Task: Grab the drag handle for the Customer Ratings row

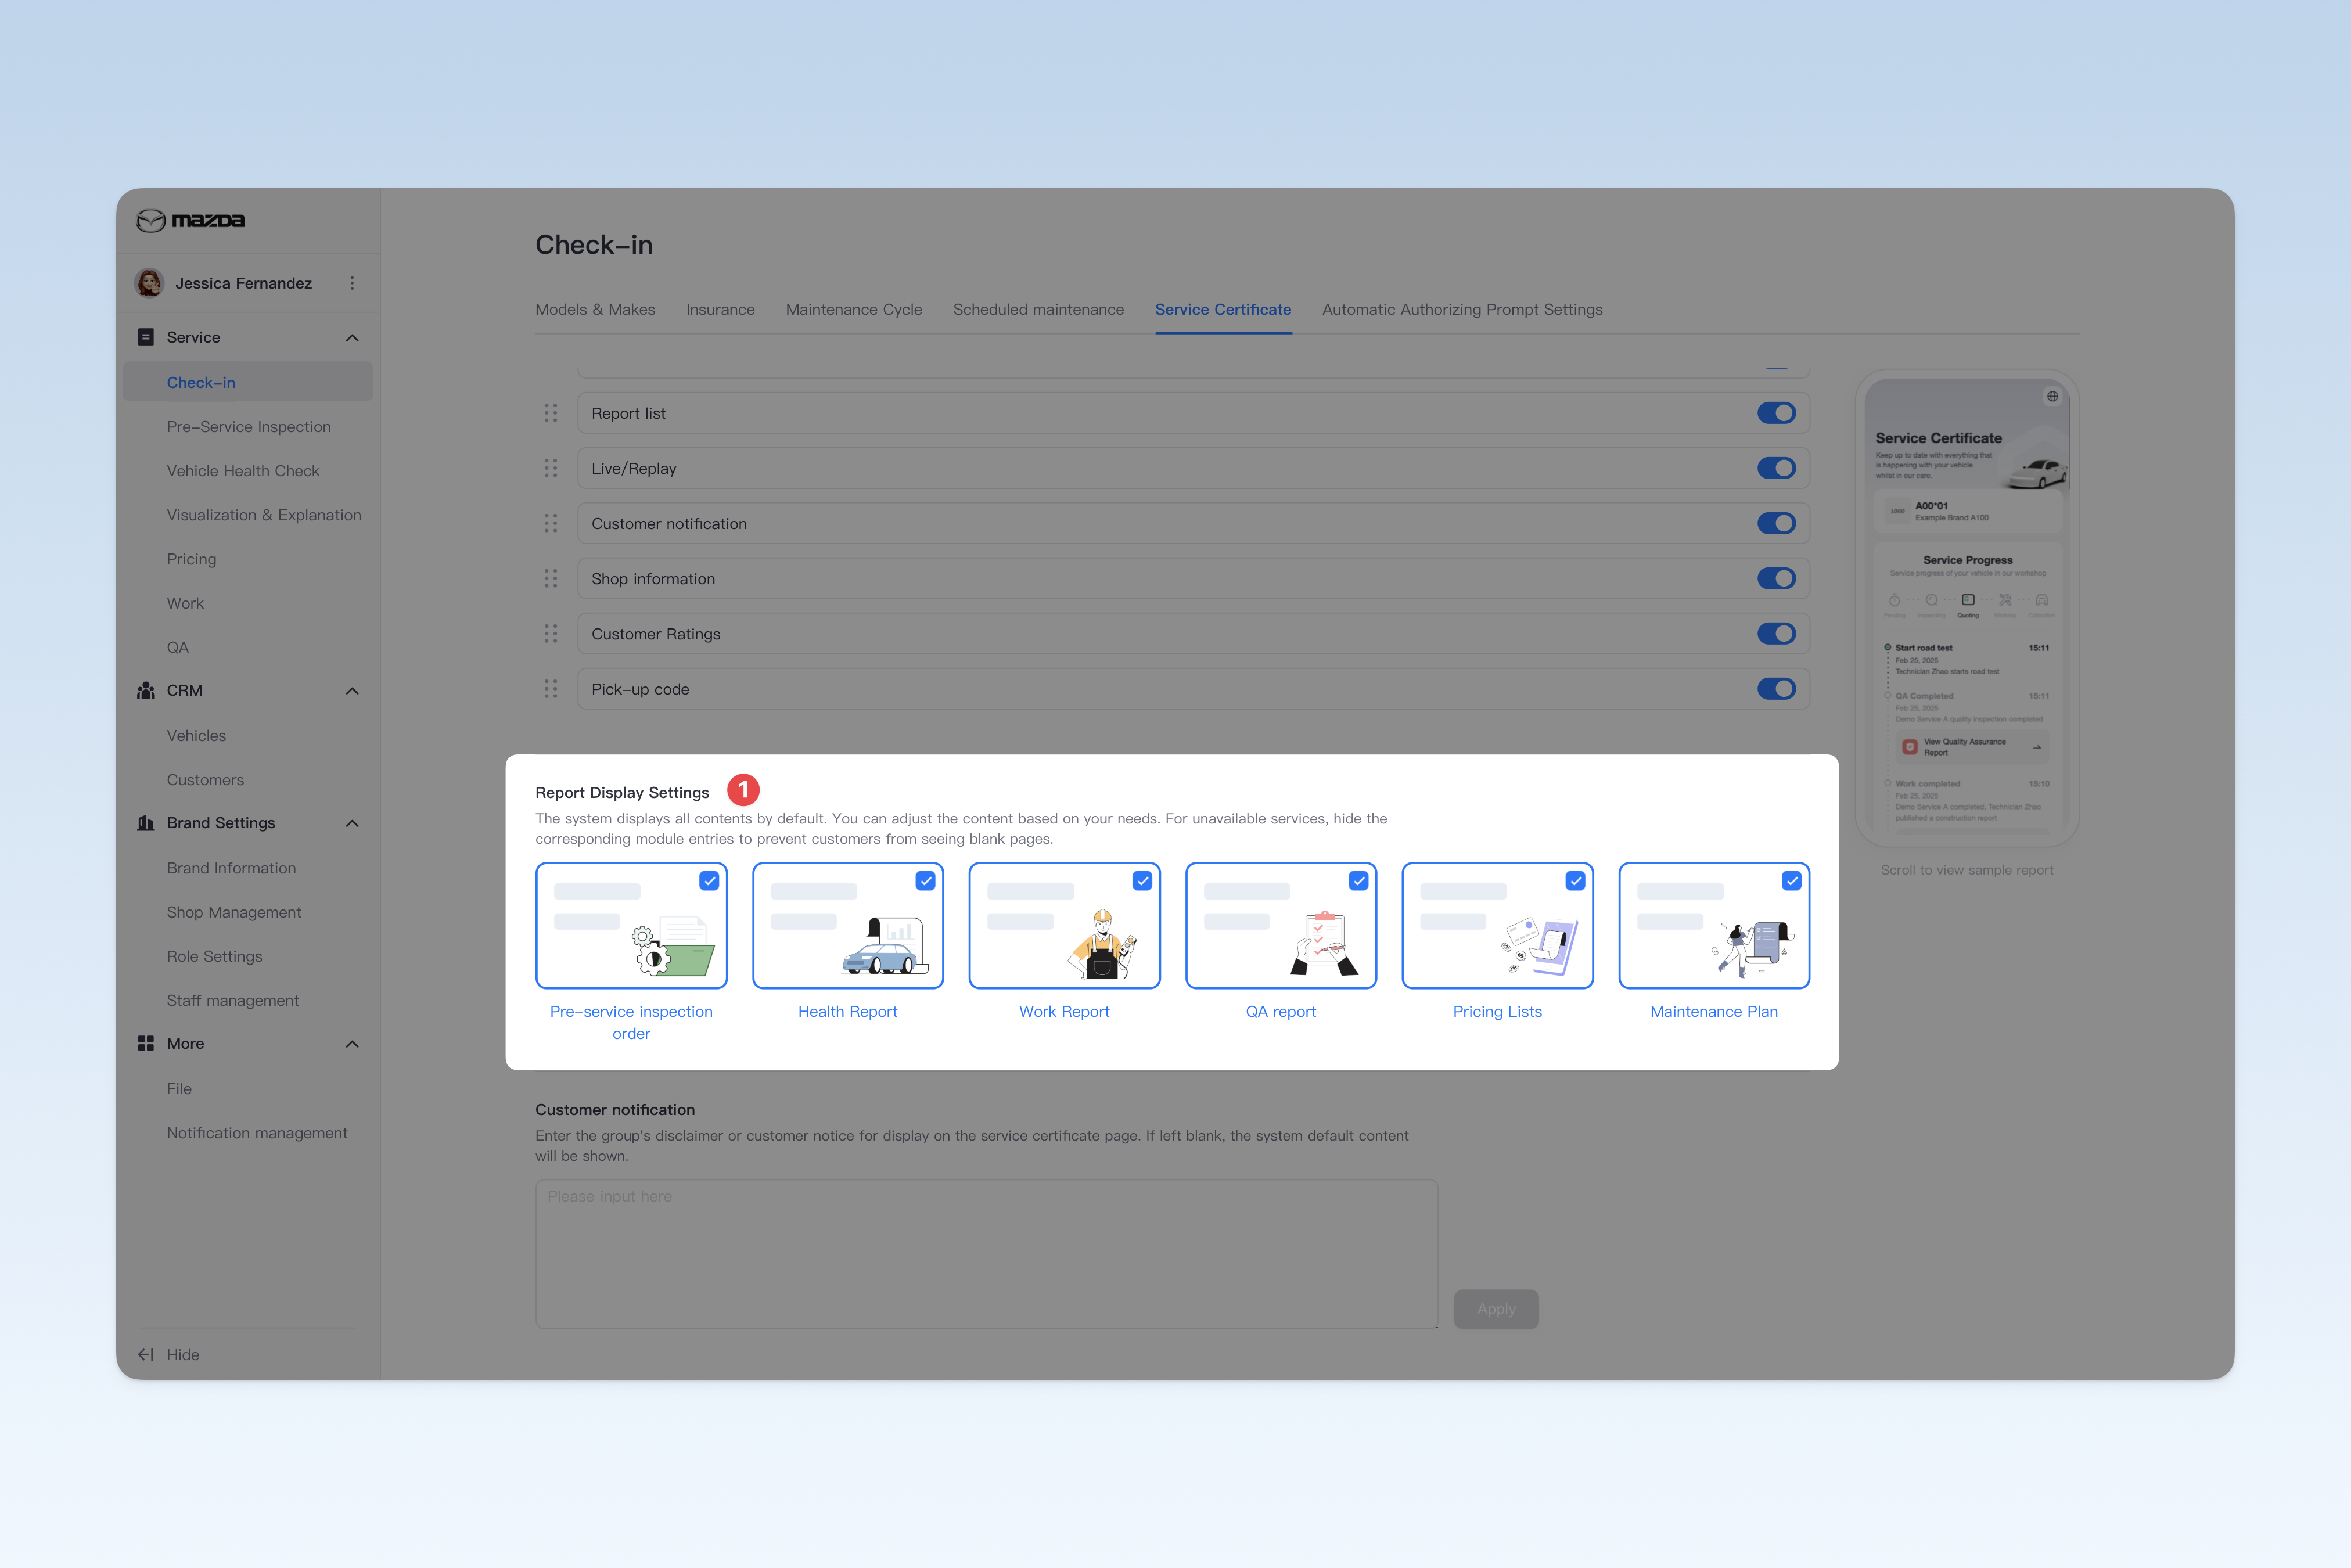Action: (x=551, y=633)
